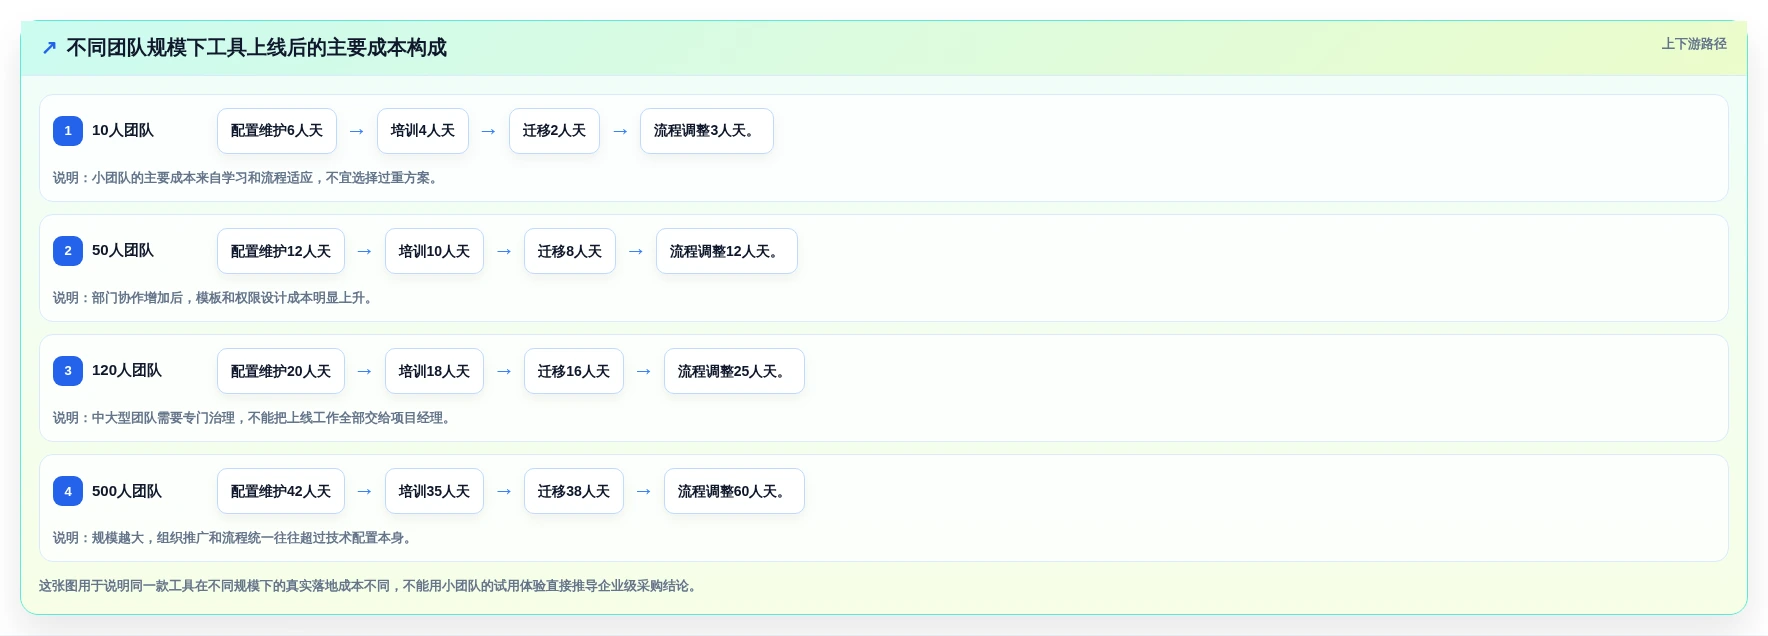Click the 配置维护12人天 chip
Image resolution: width=1768 pixels, height=636 pixels.
tap(281, 251)
